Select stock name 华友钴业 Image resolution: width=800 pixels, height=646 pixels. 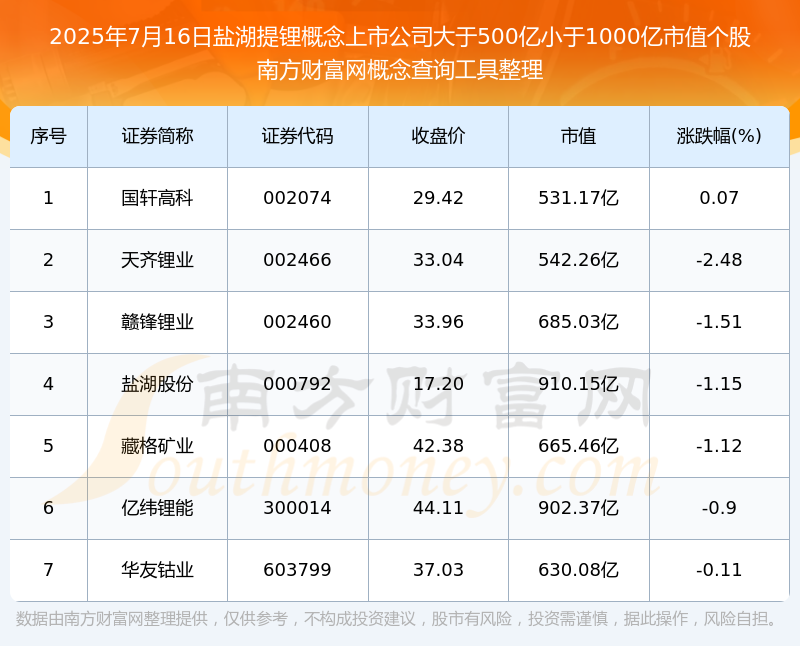[x=157, y=569]
